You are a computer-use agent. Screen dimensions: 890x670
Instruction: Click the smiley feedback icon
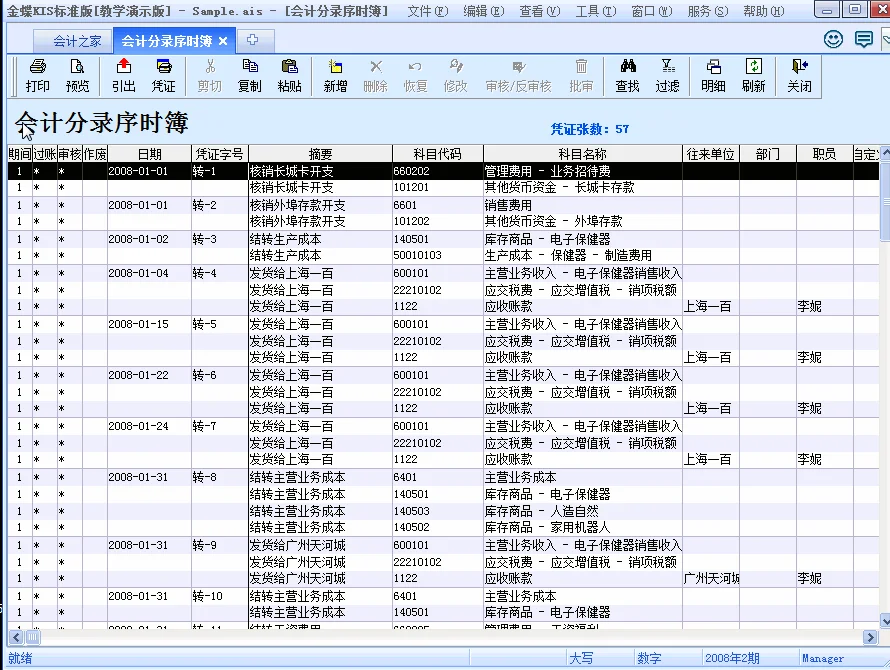(x=834, y=37)
